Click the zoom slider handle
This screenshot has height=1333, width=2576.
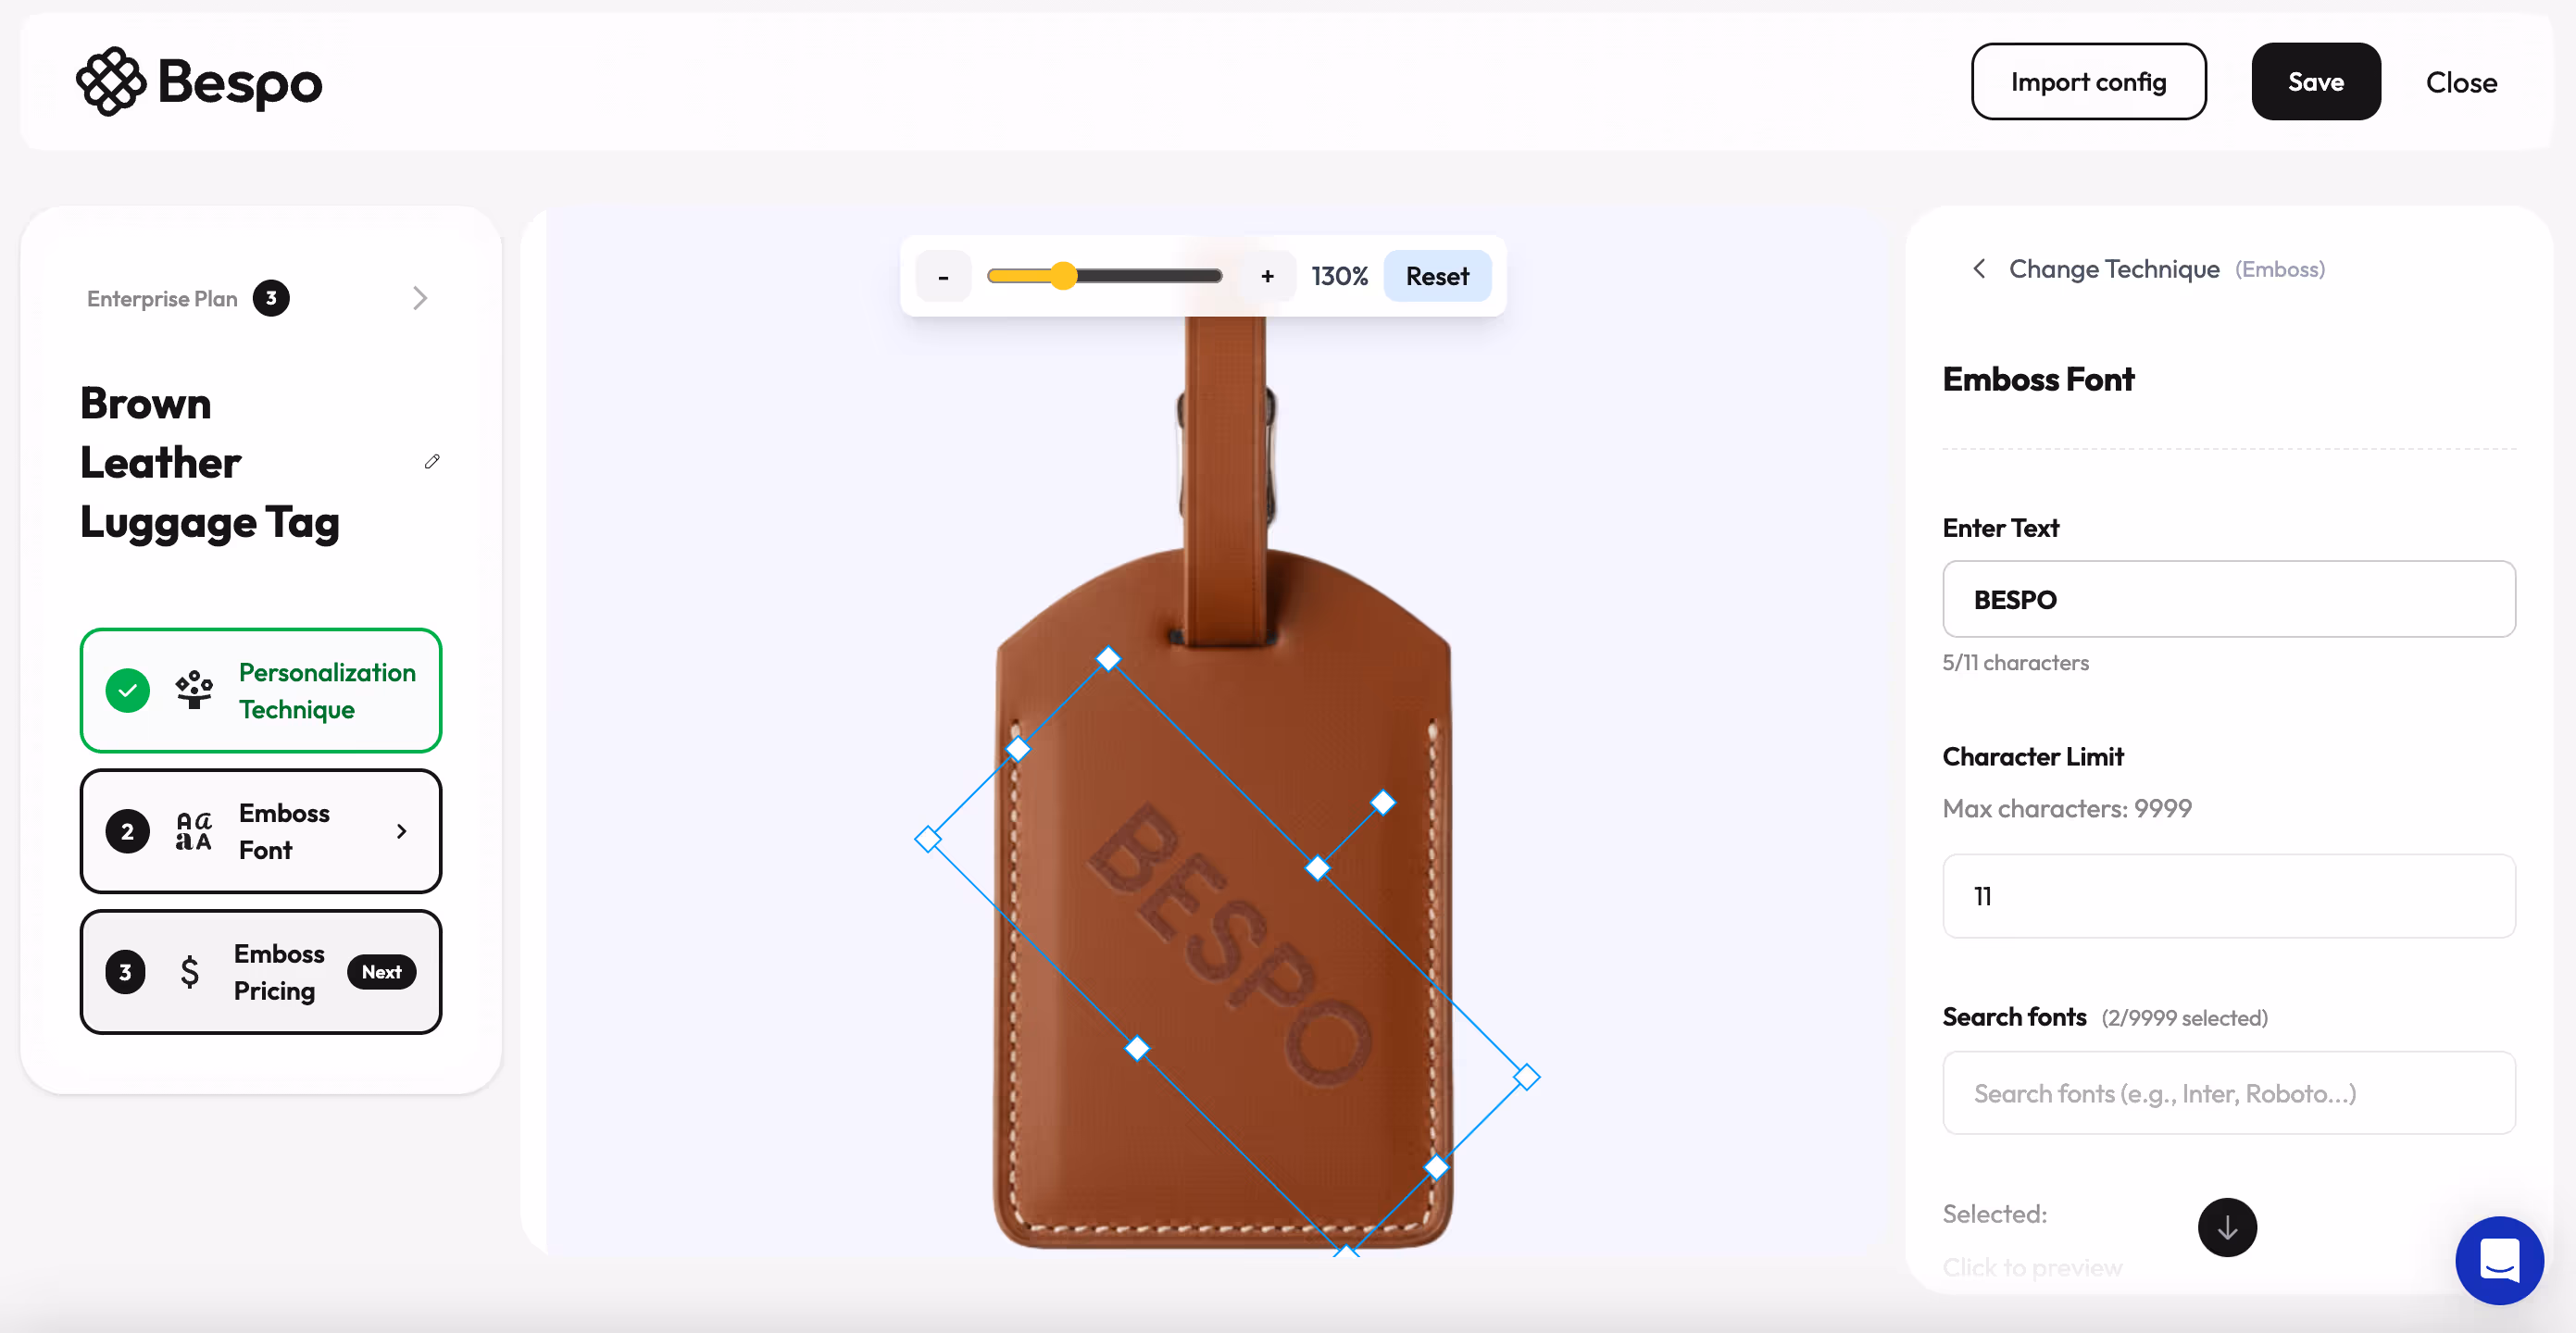pos(1064,276)
